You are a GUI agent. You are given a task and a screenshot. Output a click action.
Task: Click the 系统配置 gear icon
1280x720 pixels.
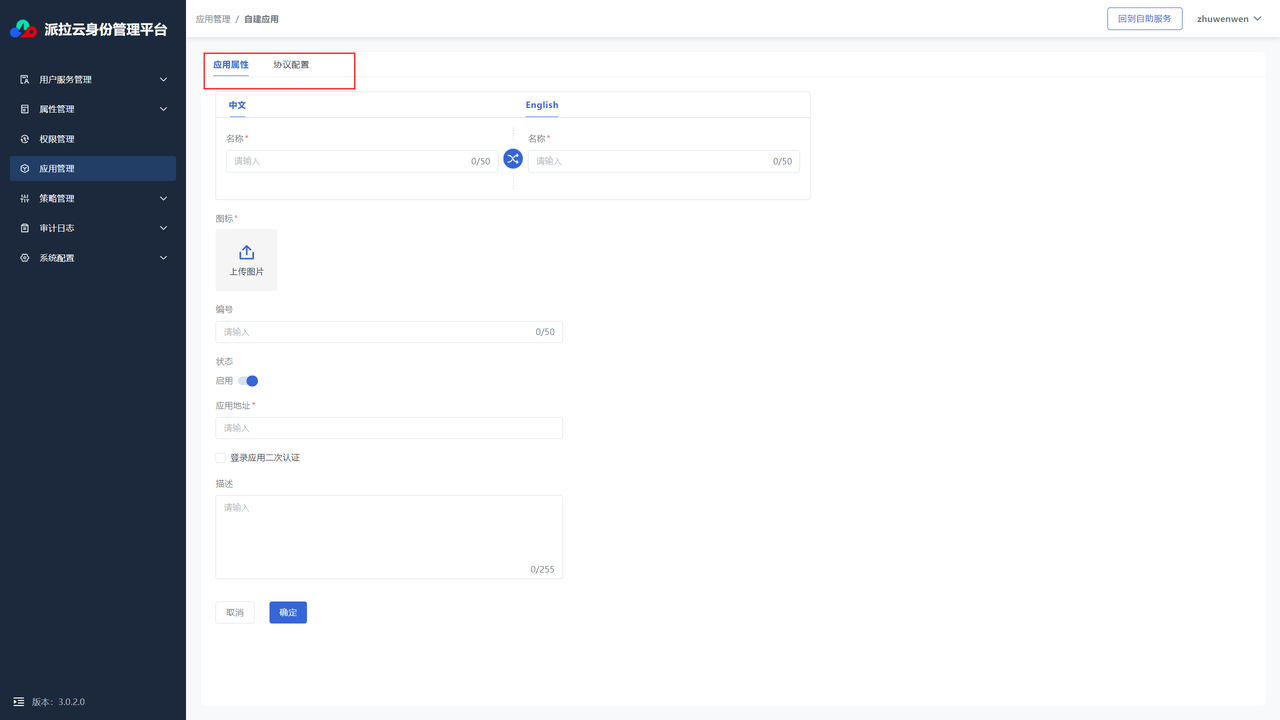coord(25,258)
